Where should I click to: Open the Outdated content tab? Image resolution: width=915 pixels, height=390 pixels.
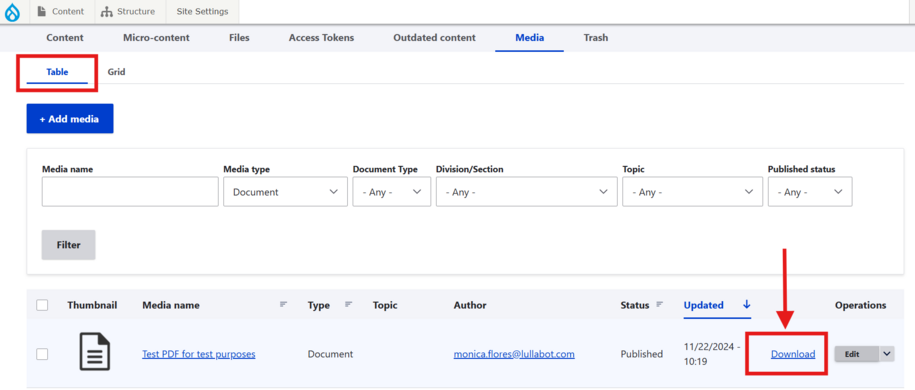[x=434, y=37]
